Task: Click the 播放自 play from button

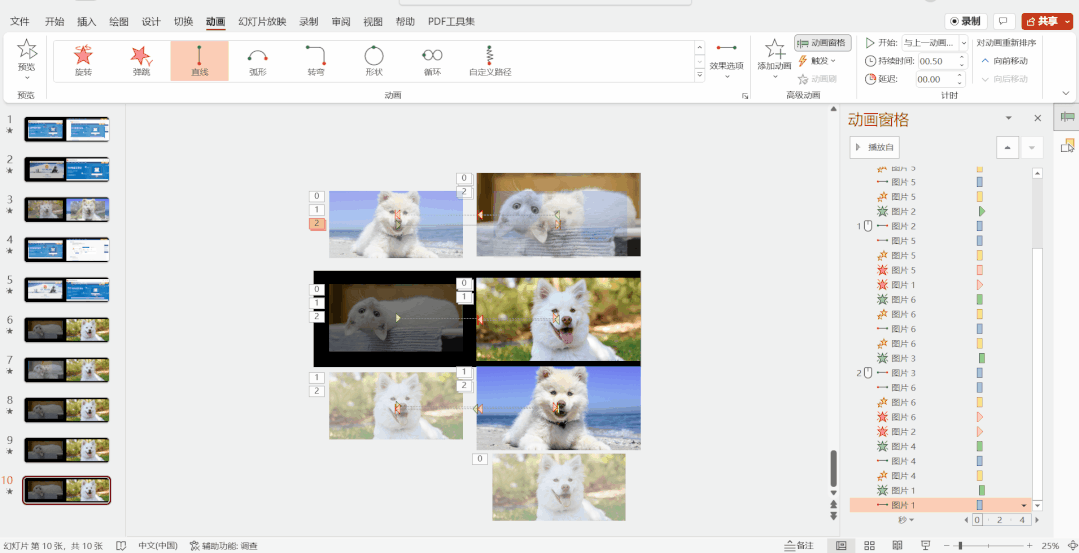Action: coord(875,147)
